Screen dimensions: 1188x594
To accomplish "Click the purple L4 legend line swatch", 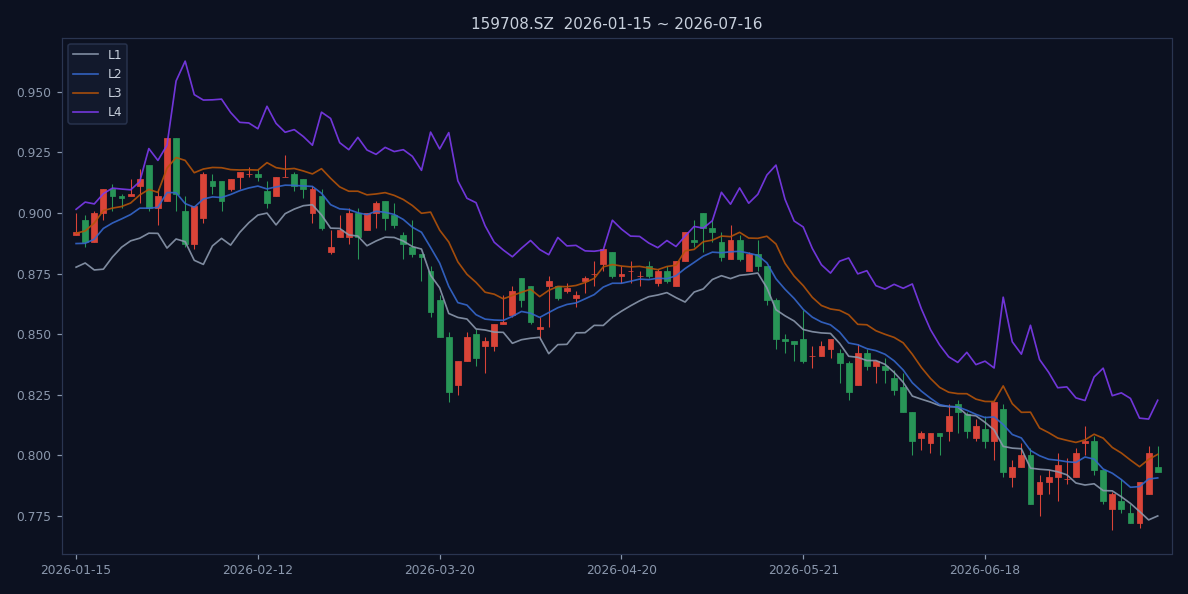I will point(86,111).
